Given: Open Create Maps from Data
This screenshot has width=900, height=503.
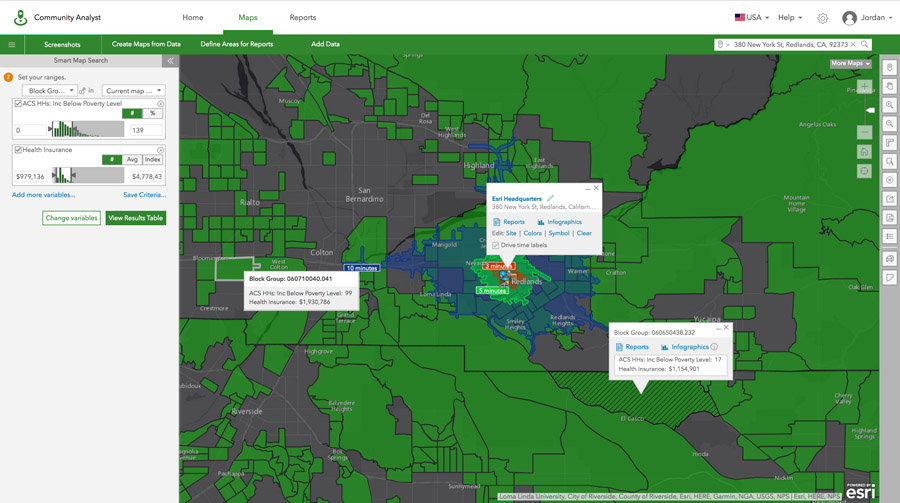Looking at the screenshot, I should coord(146,44).
